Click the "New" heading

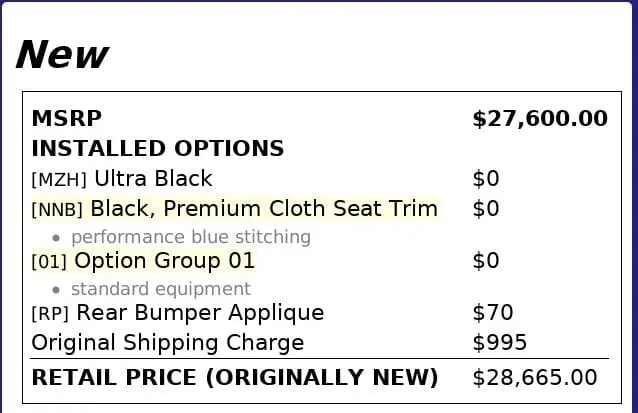(x=61, y=54)
